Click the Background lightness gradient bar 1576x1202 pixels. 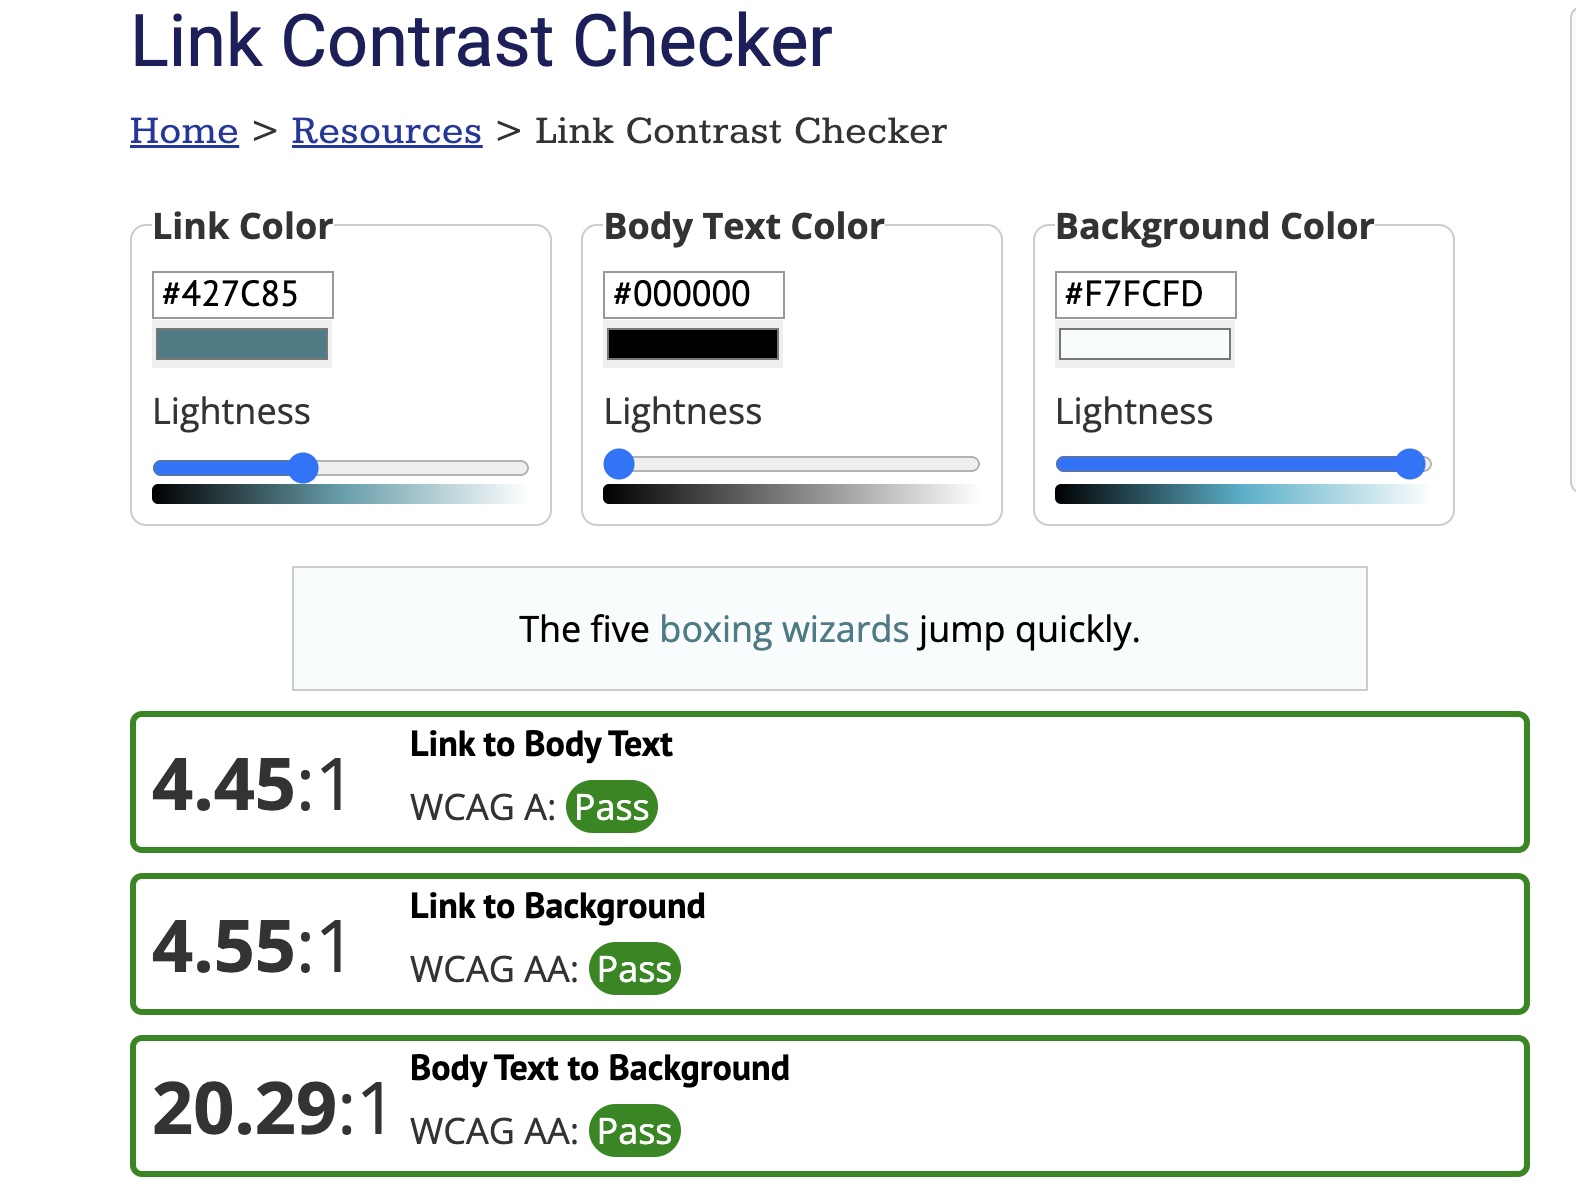pos(1243,494)
